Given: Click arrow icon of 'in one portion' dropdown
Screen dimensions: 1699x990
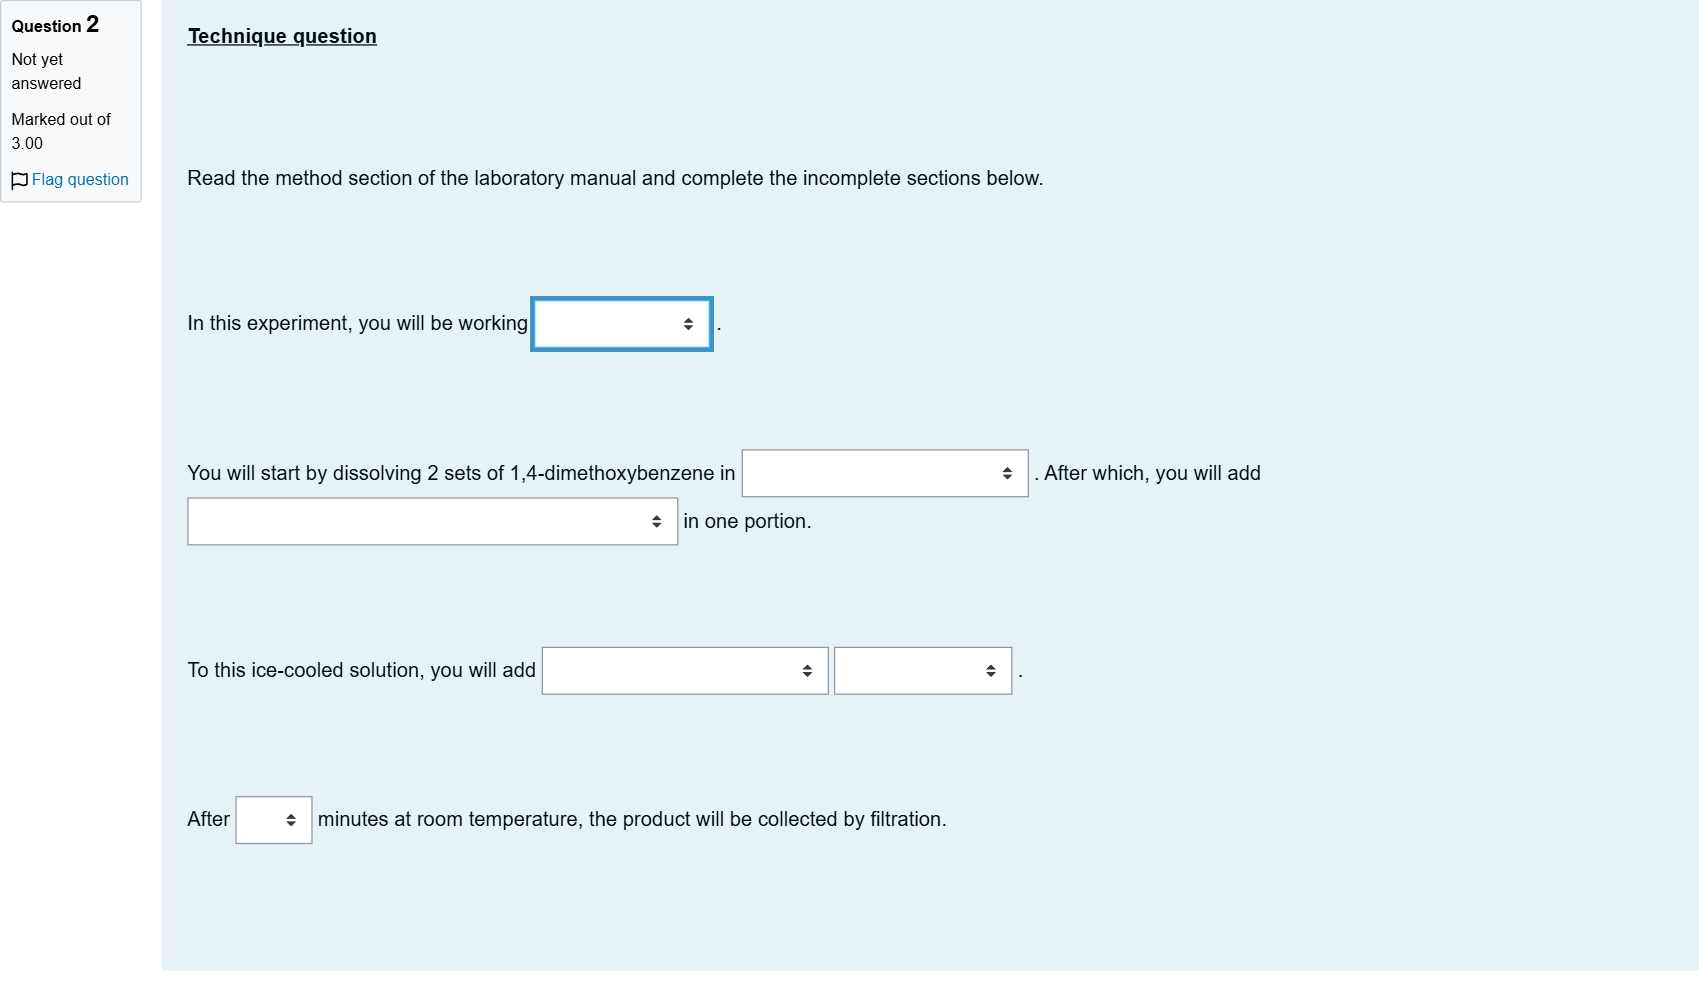Looking at the screenshot, I should (x=656, y=521).
